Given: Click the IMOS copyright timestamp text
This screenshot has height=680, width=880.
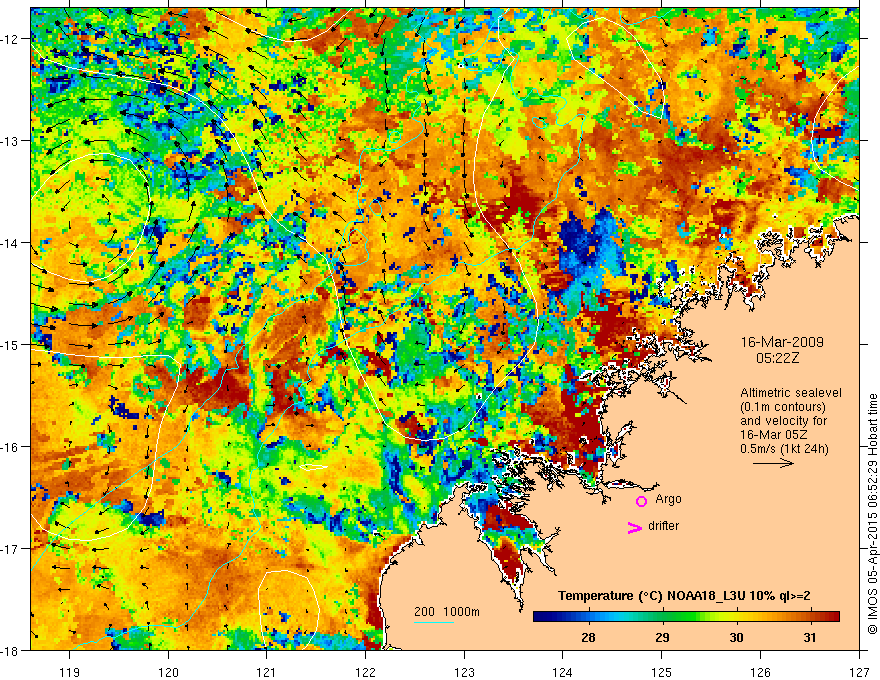Looking at the screenshot, I should click(872, 514).
